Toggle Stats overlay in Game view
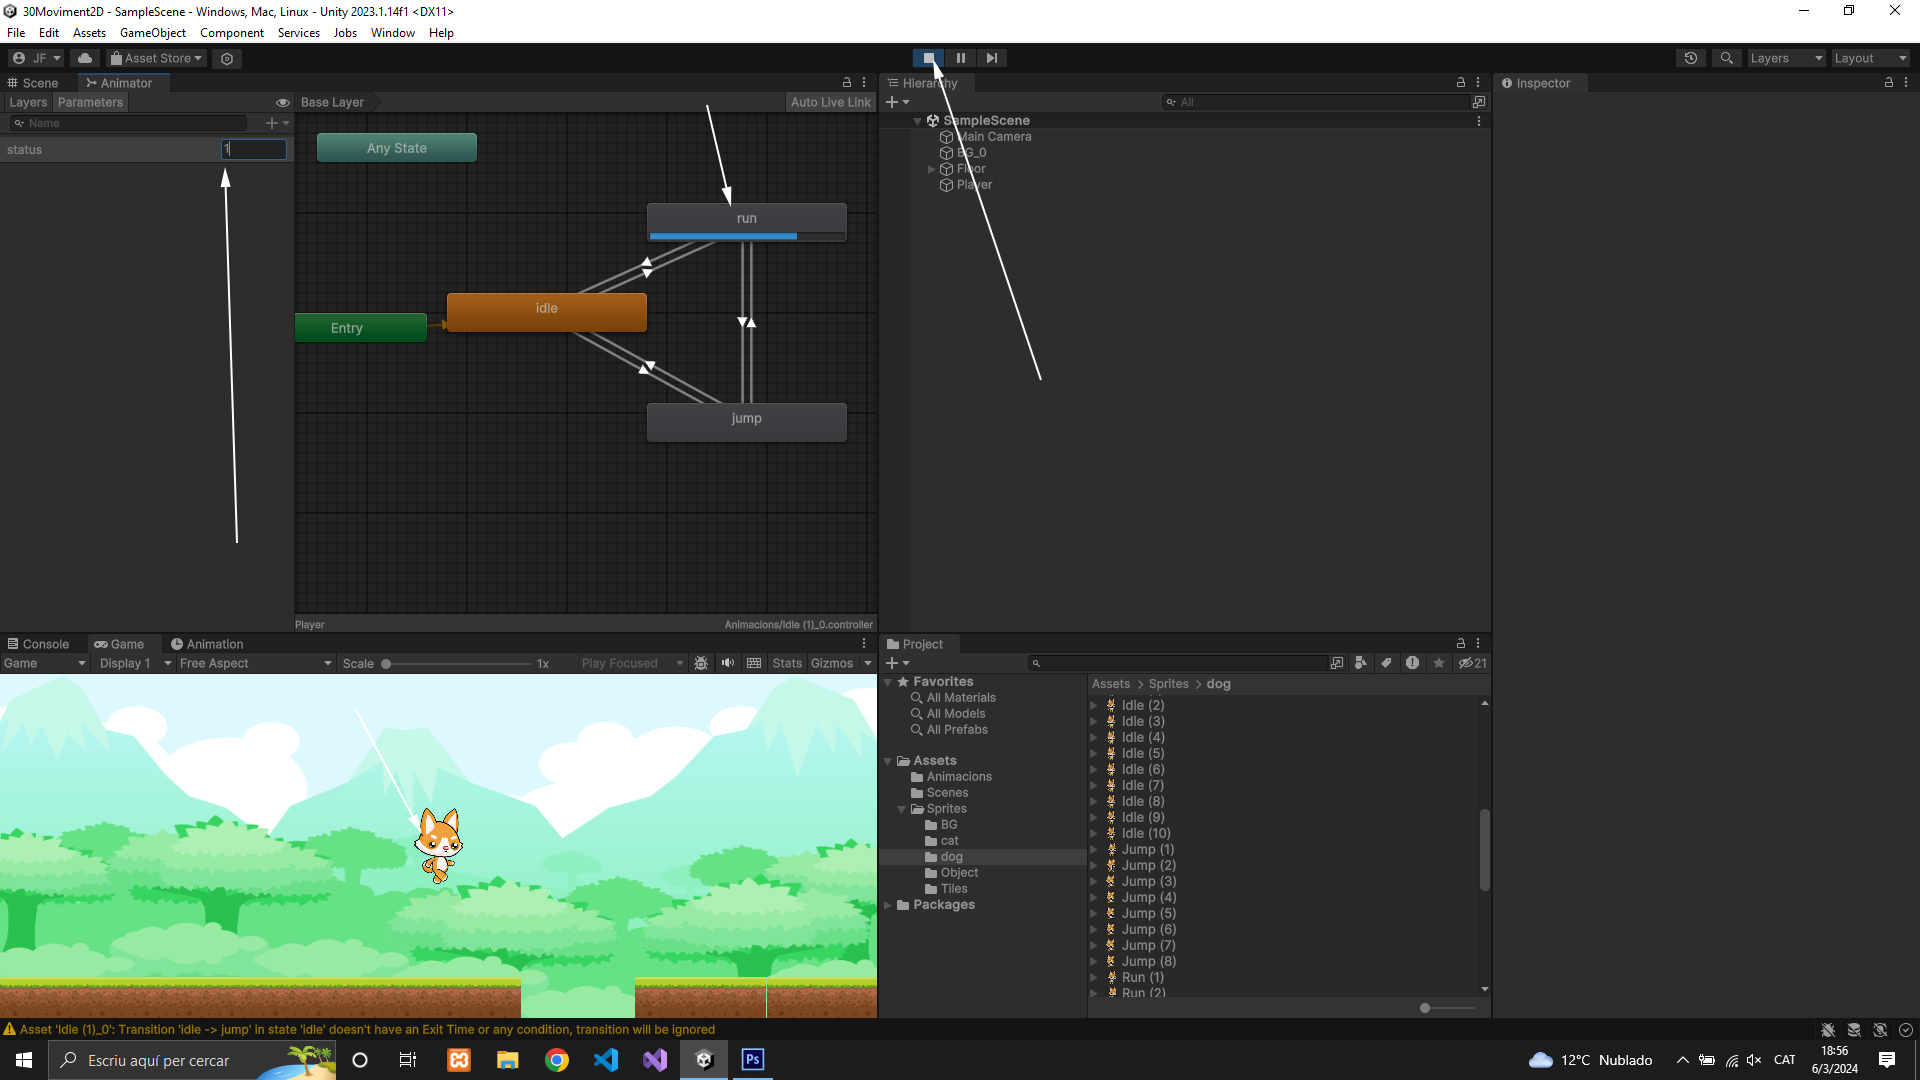Image resolution: width=1920 pixels, height=1080 pixels. point(786,663)
